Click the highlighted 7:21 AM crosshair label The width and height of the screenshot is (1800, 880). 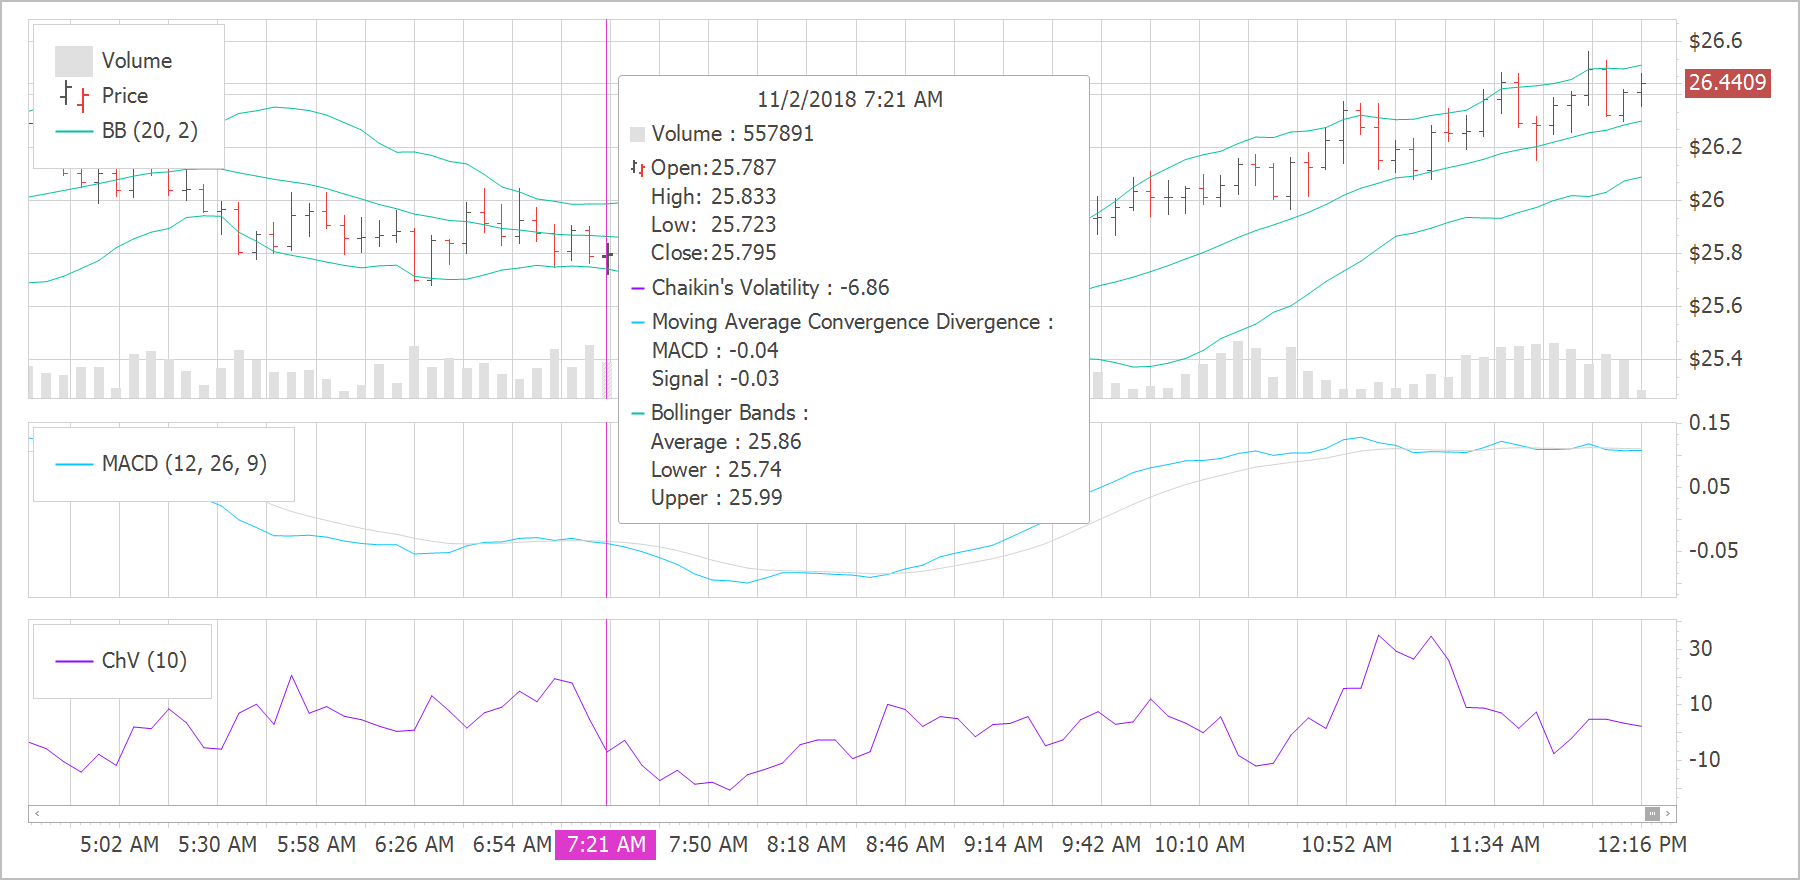606,845
